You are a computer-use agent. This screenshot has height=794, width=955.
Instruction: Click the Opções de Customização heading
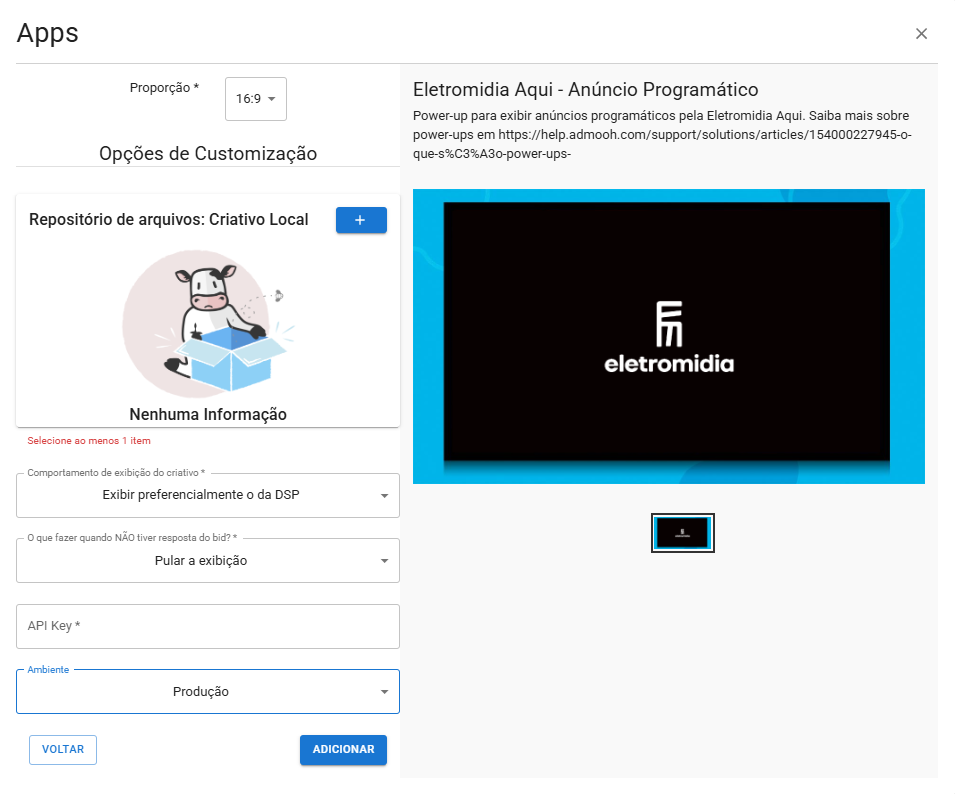click(x=208, y=153)
